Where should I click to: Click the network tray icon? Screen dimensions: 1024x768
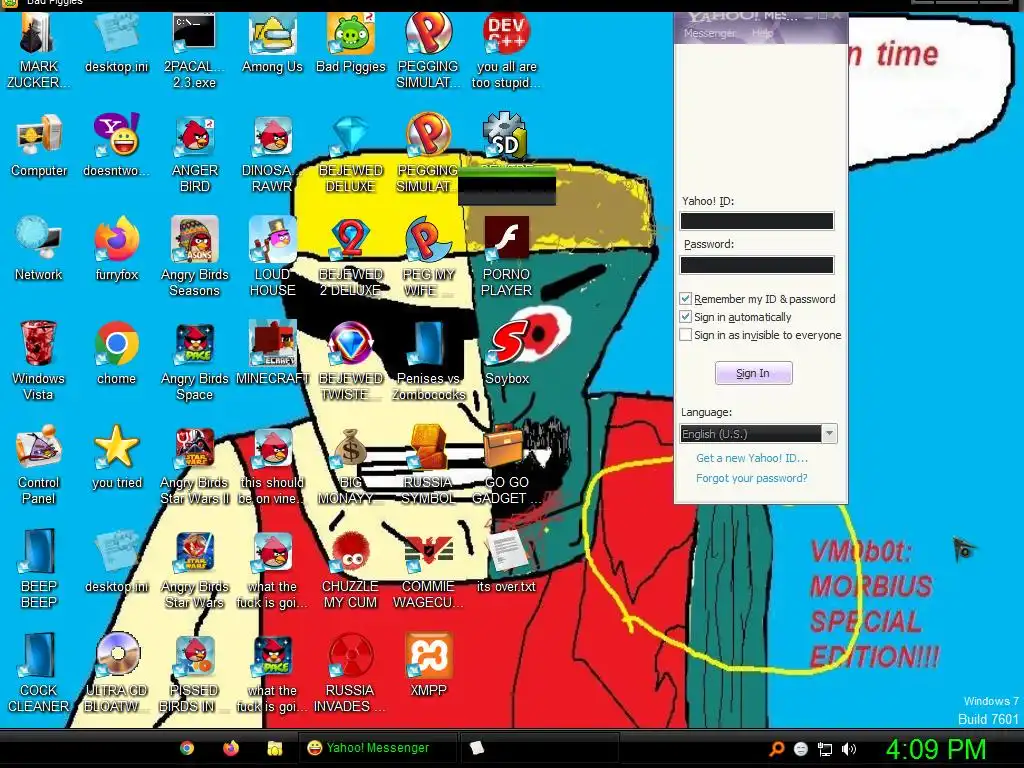point(825,750)
